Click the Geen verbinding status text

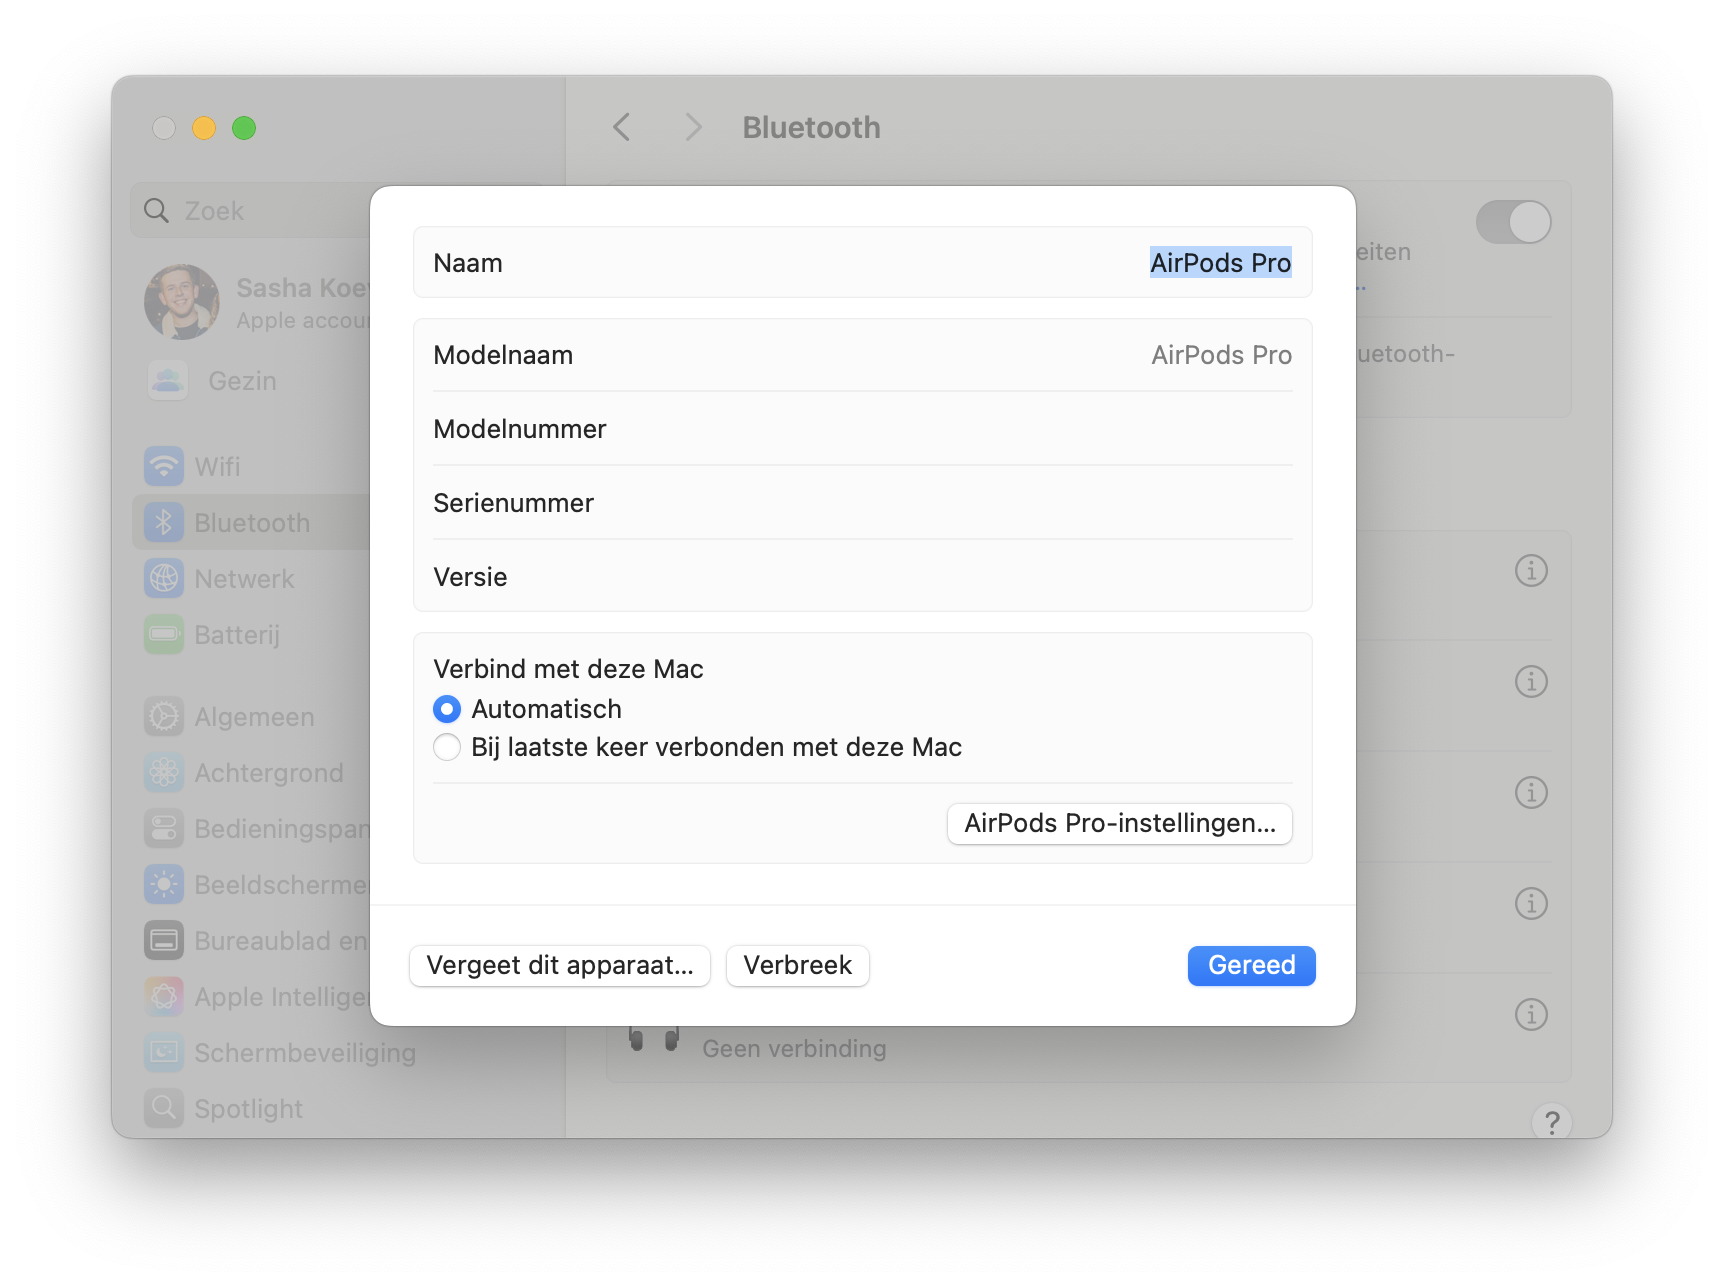click(794, 1048)
